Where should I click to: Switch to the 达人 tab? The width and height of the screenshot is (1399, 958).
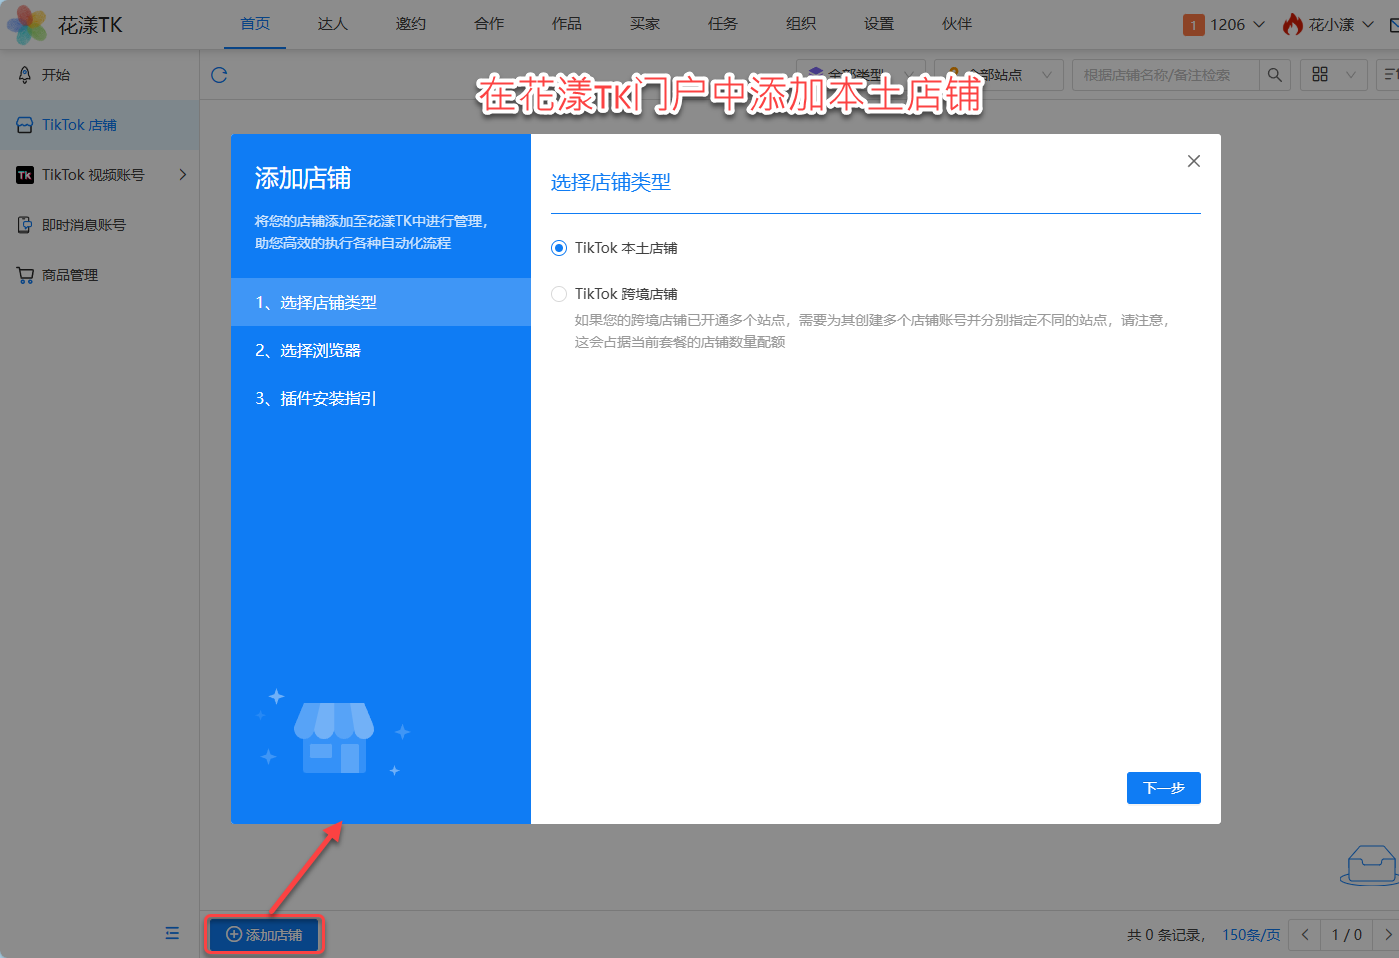[x=333, y=24]
